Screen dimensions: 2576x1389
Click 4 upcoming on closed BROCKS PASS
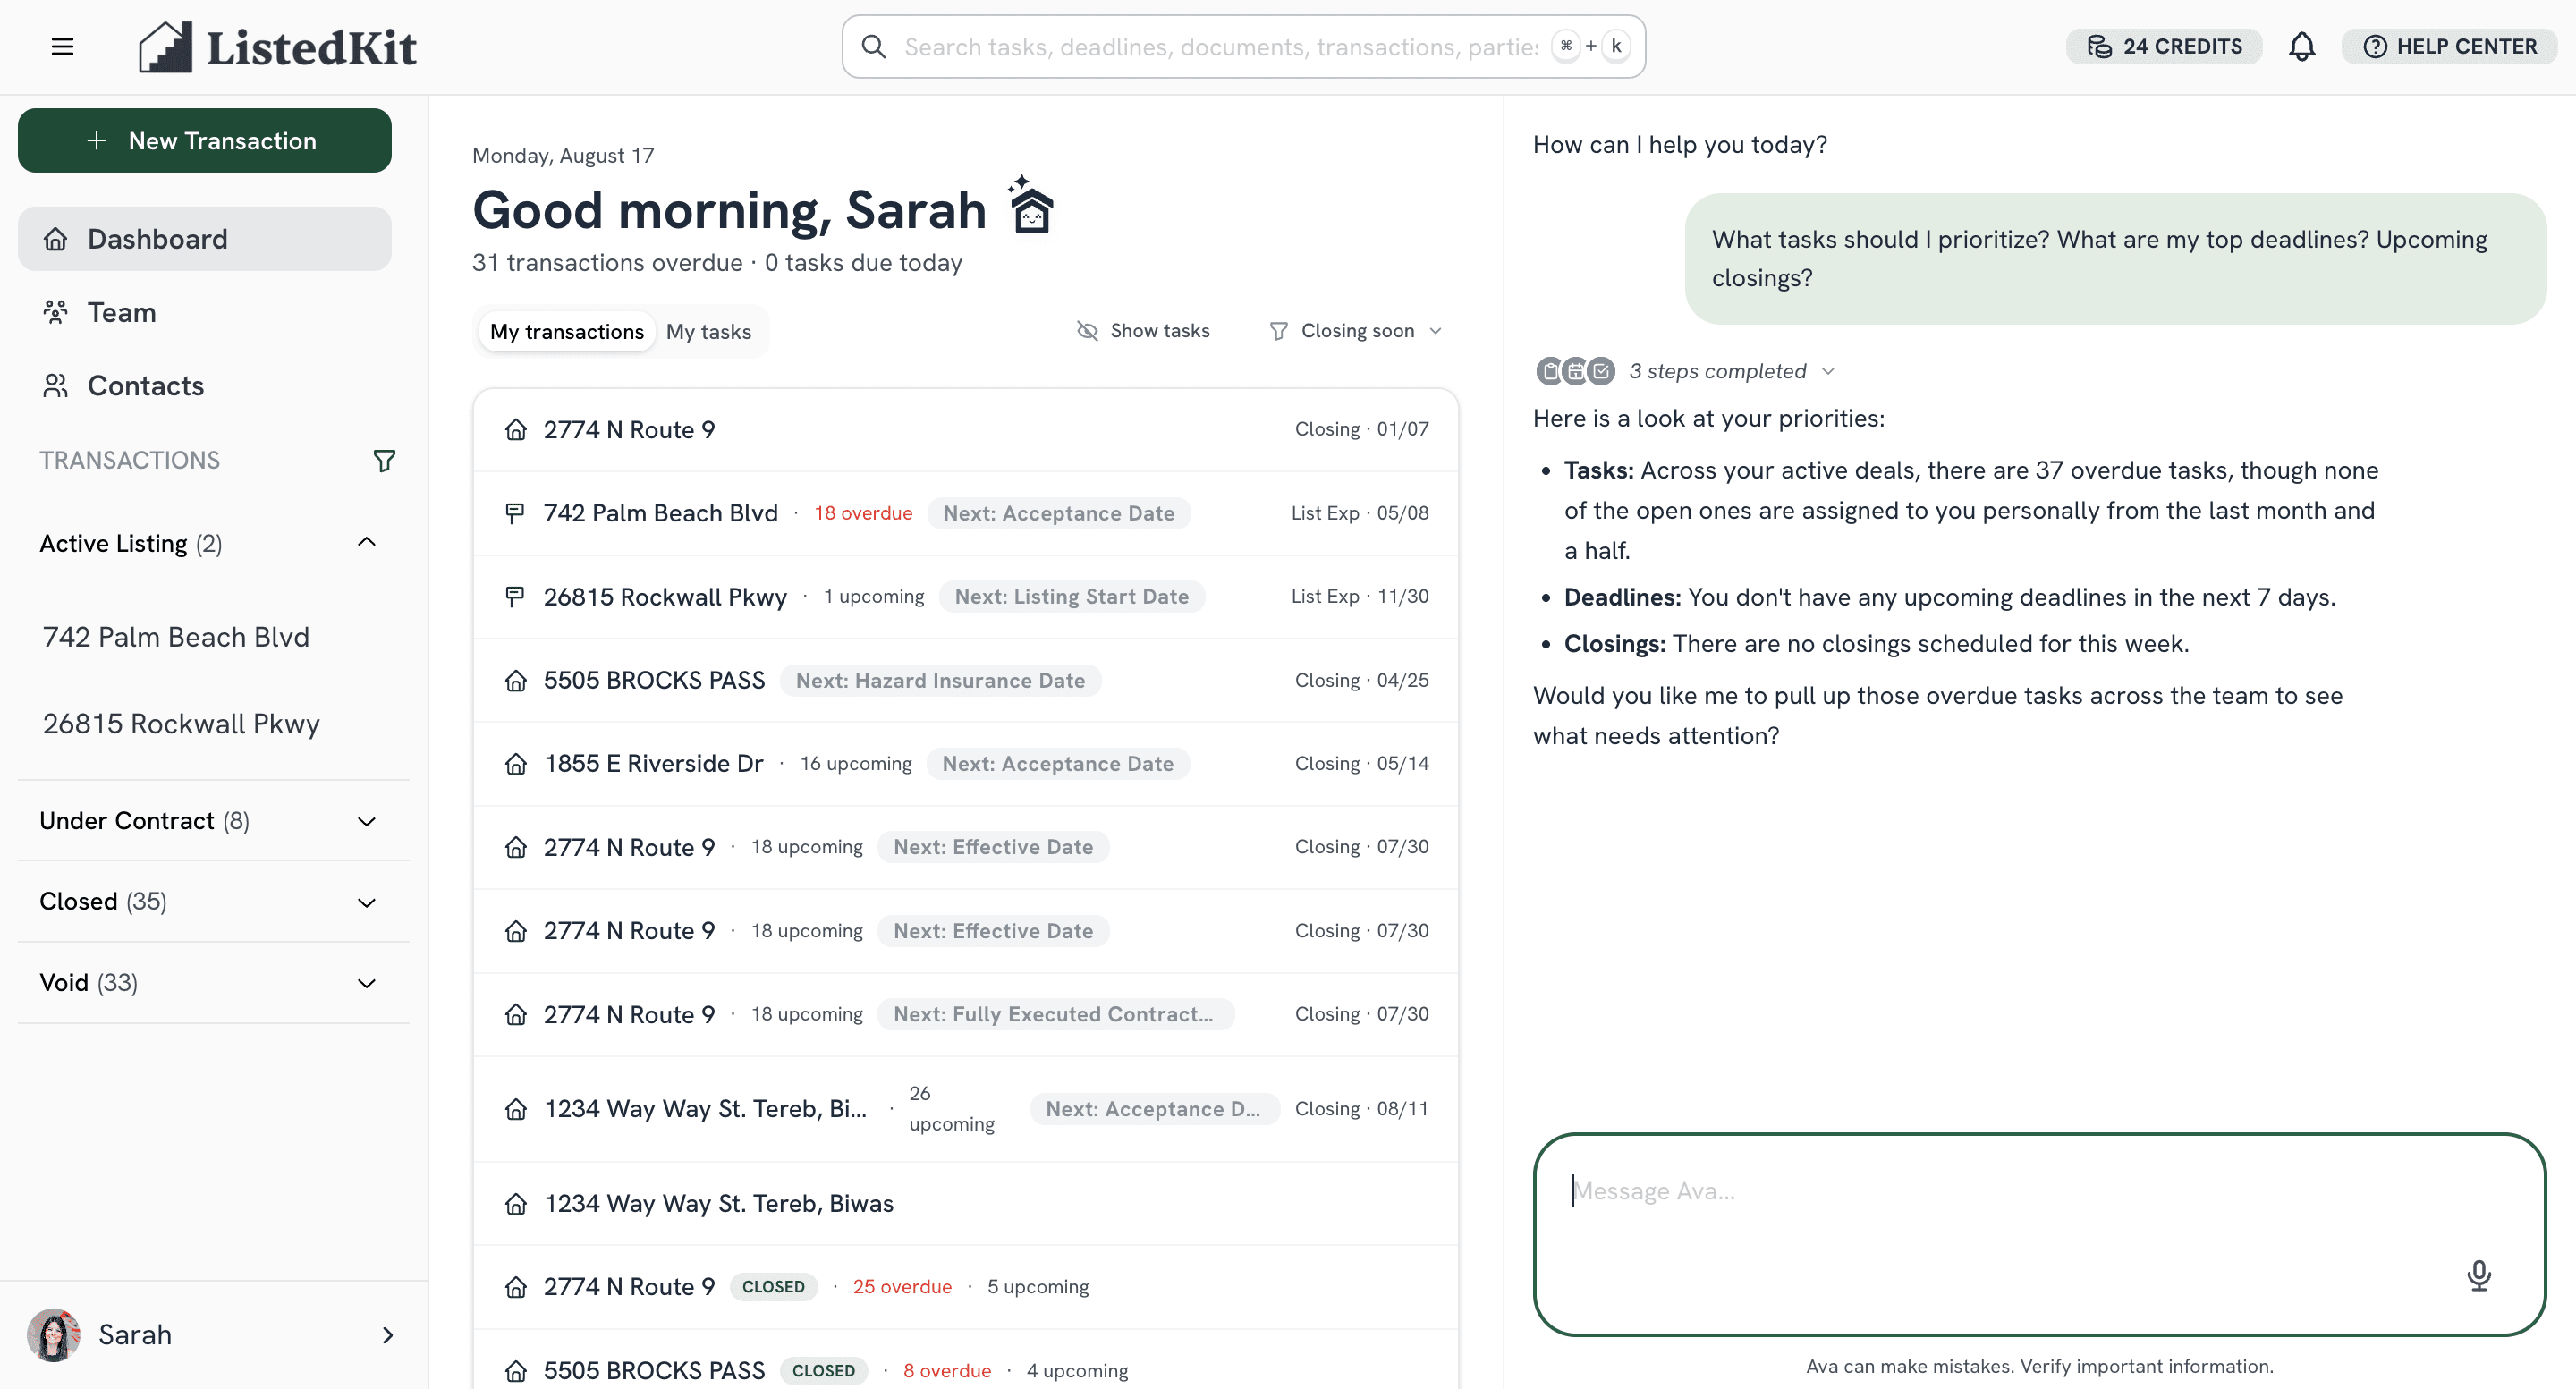coord(1076,1371)
